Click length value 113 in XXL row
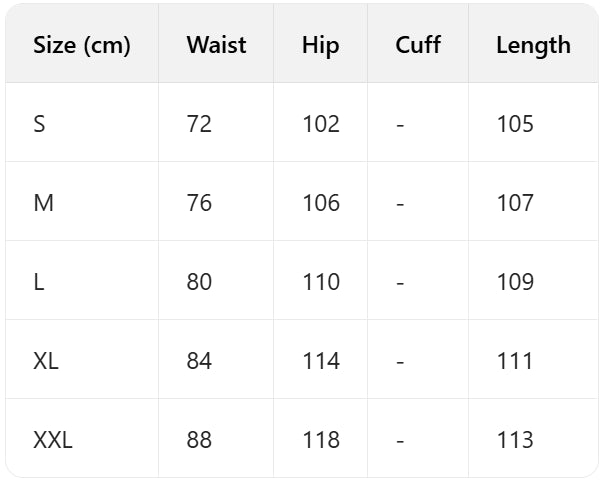Screen dimensions: 614x480 (515, 440)
